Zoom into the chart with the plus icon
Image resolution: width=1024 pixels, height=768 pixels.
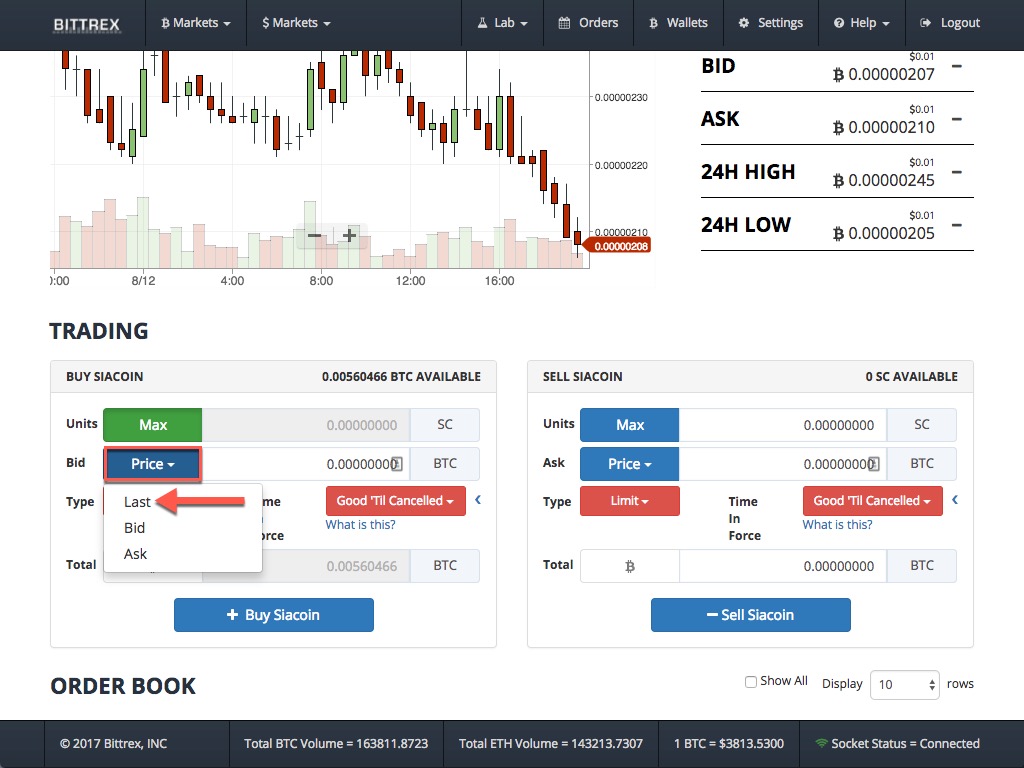pyautogui.click(x=349, y=236)
